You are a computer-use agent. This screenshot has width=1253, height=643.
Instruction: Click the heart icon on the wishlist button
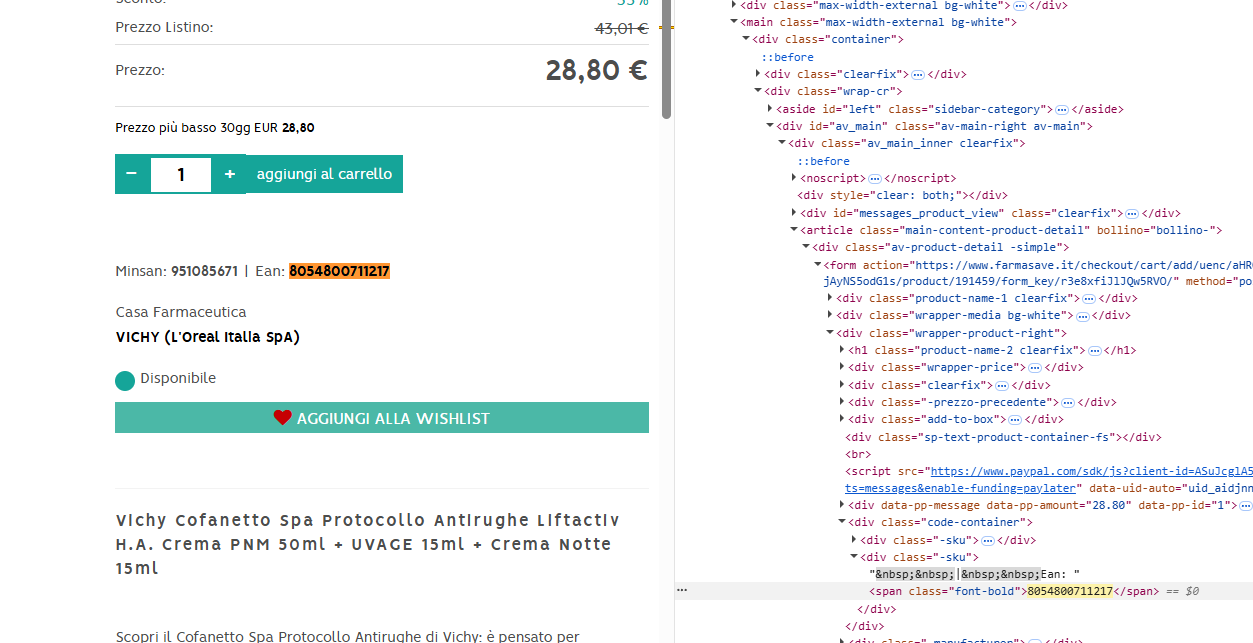click(282, 418)
